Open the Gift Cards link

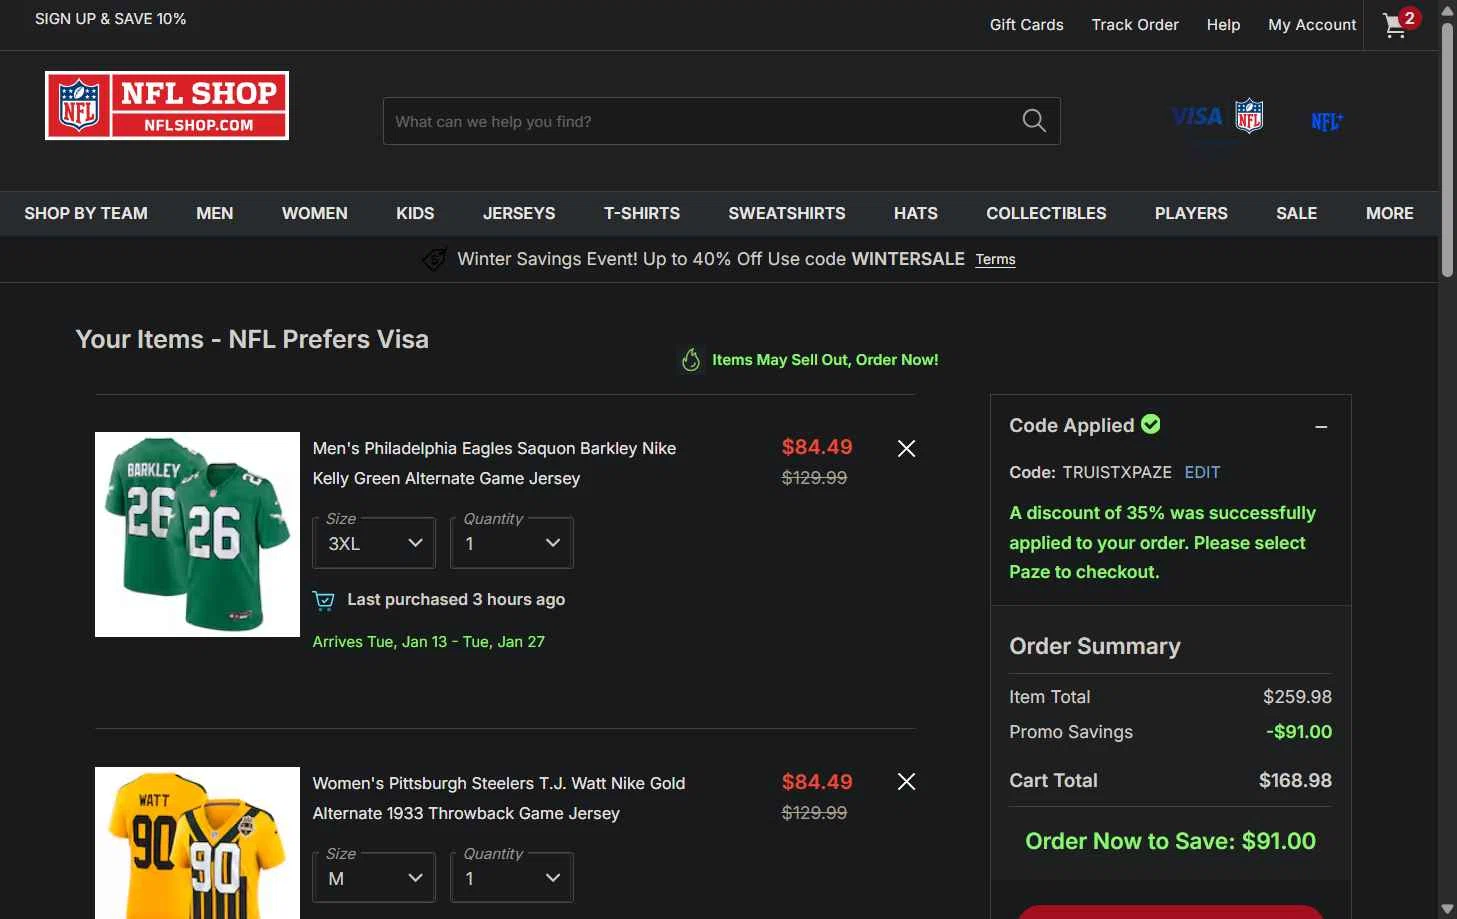tap(1027, 25)
